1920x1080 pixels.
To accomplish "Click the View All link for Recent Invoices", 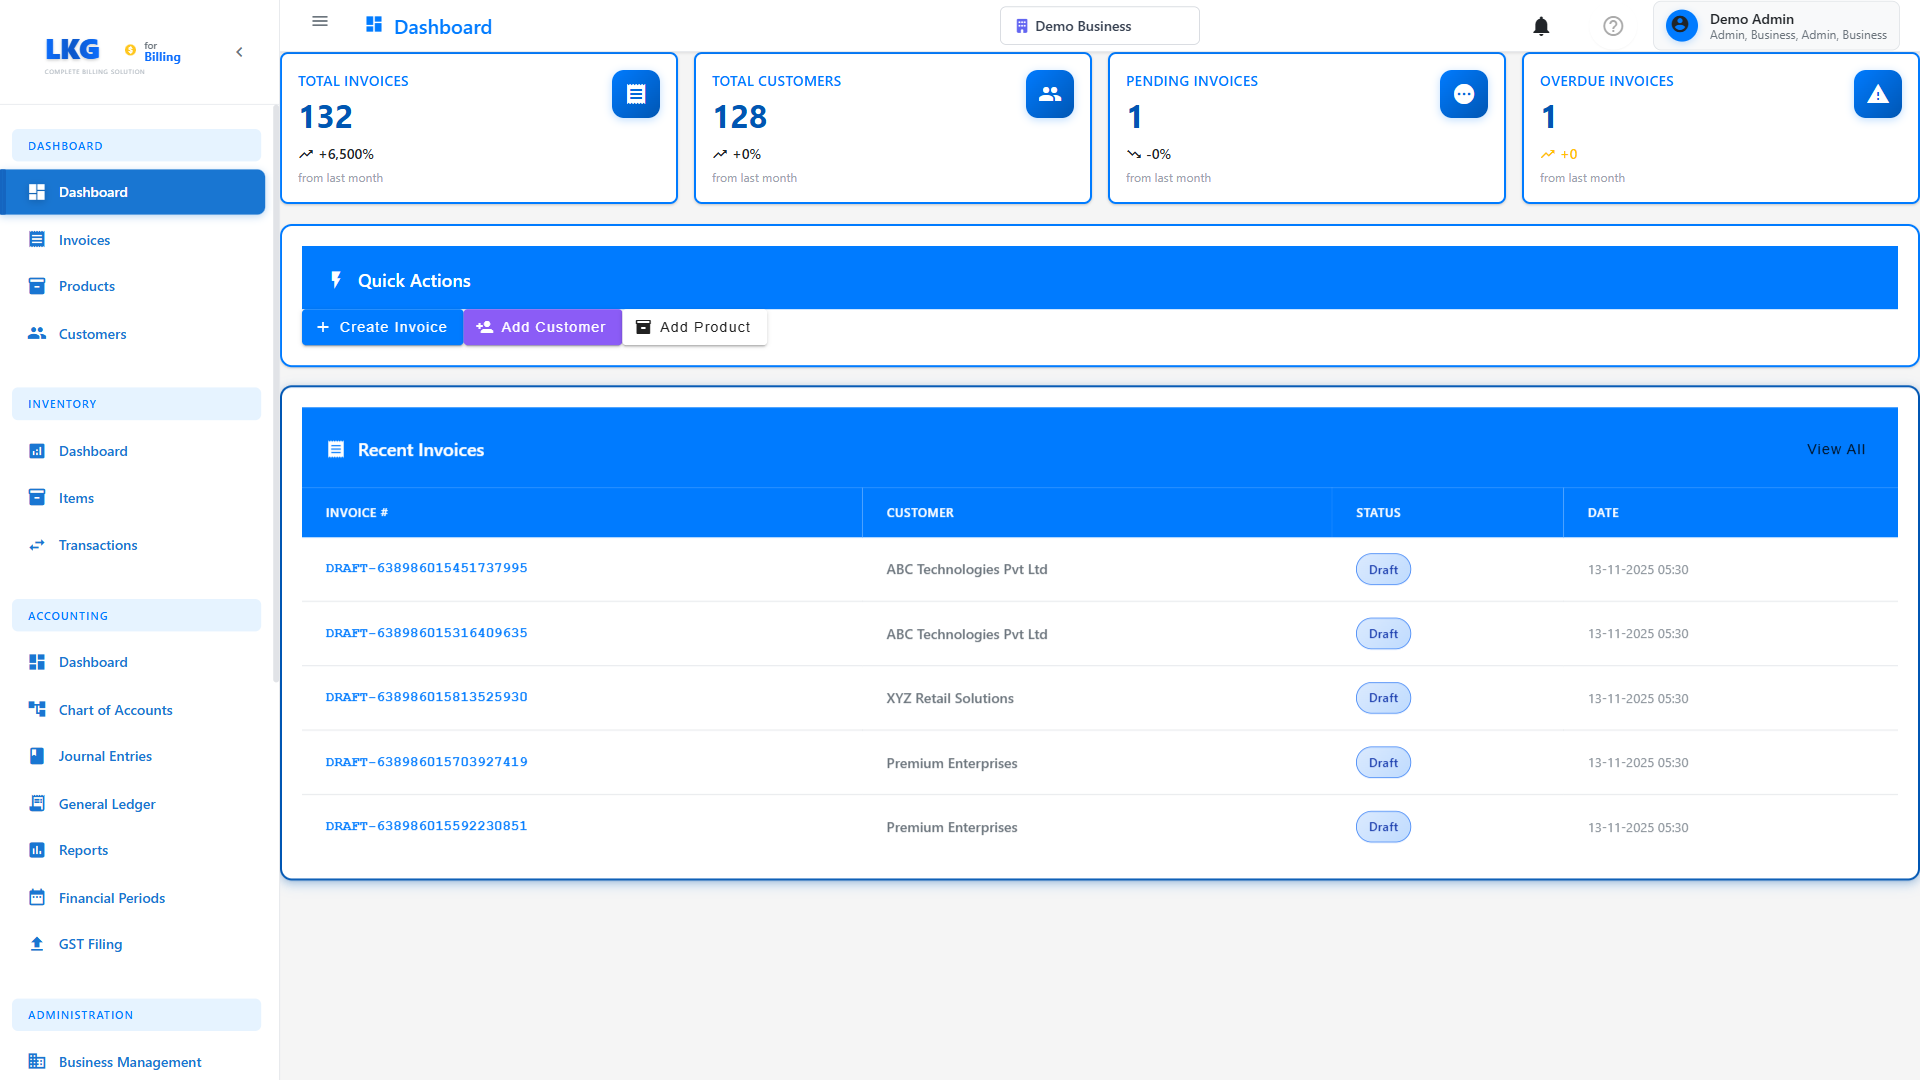I will pyautogui.click(x=1835, y=449).
